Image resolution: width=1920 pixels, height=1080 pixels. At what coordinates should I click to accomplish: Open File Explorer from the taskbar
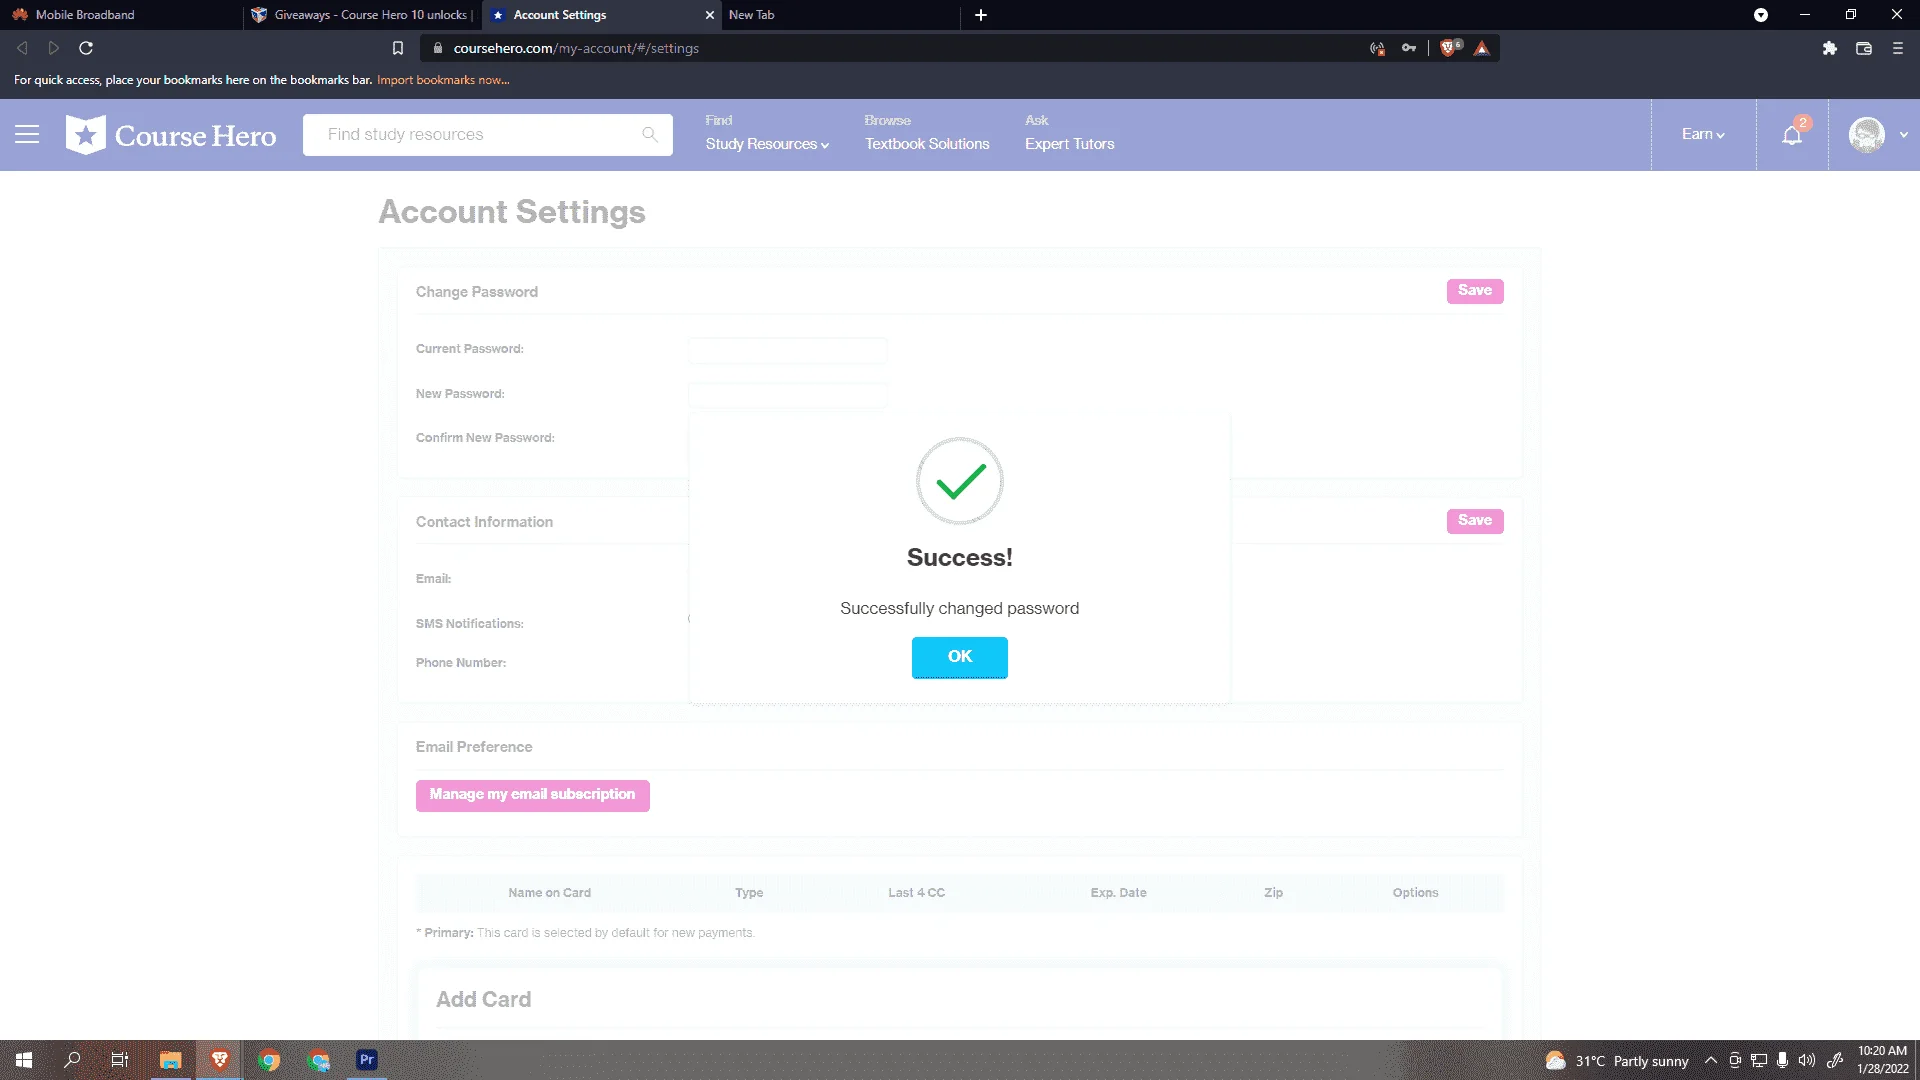tap(171, 1060)
